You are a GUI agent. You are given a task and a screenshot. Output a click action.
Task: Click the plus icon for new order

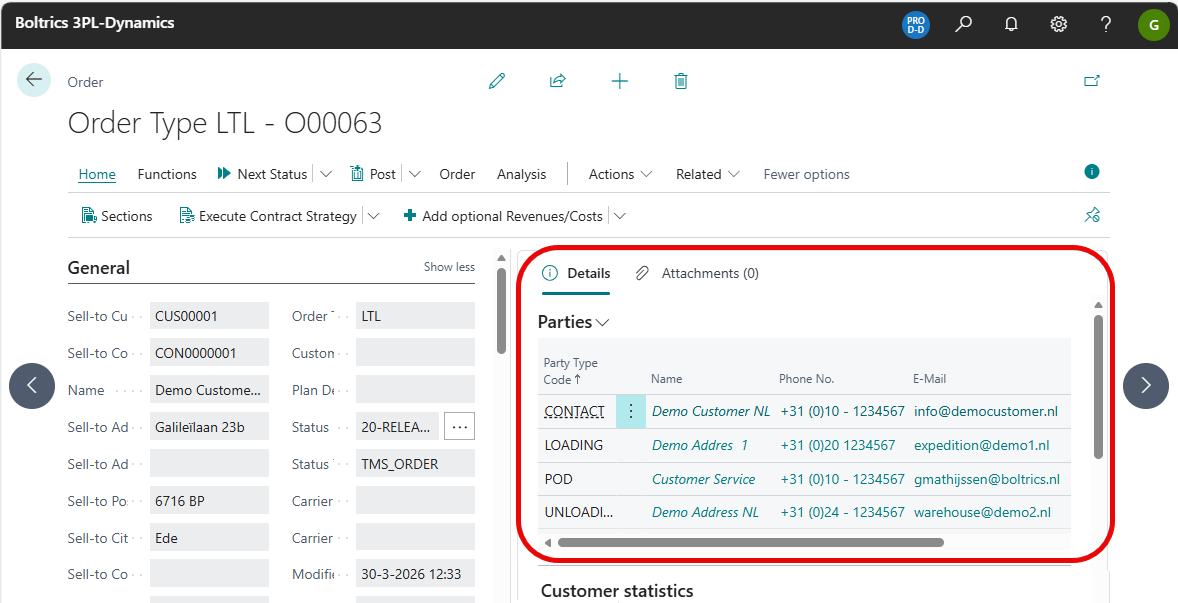point(620,81)
